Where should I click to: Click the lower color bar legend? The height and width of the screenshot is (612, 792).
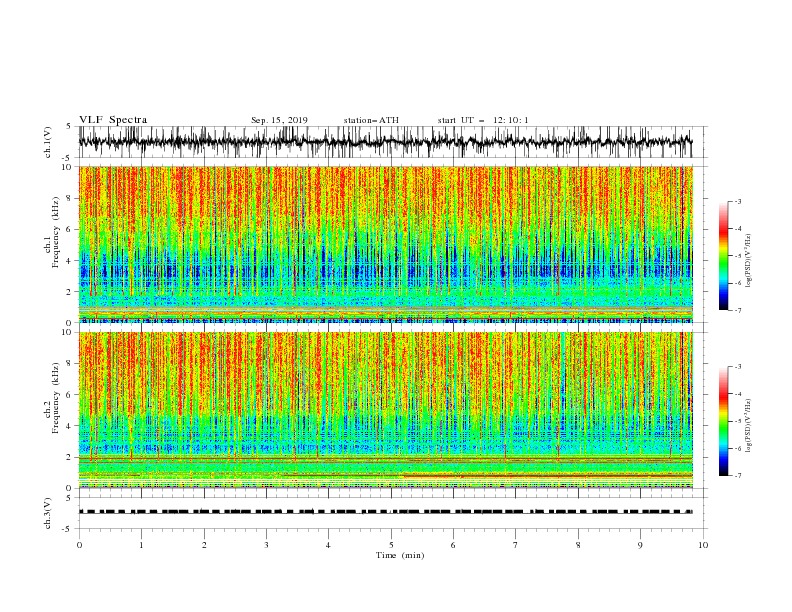tap(723, 421)
